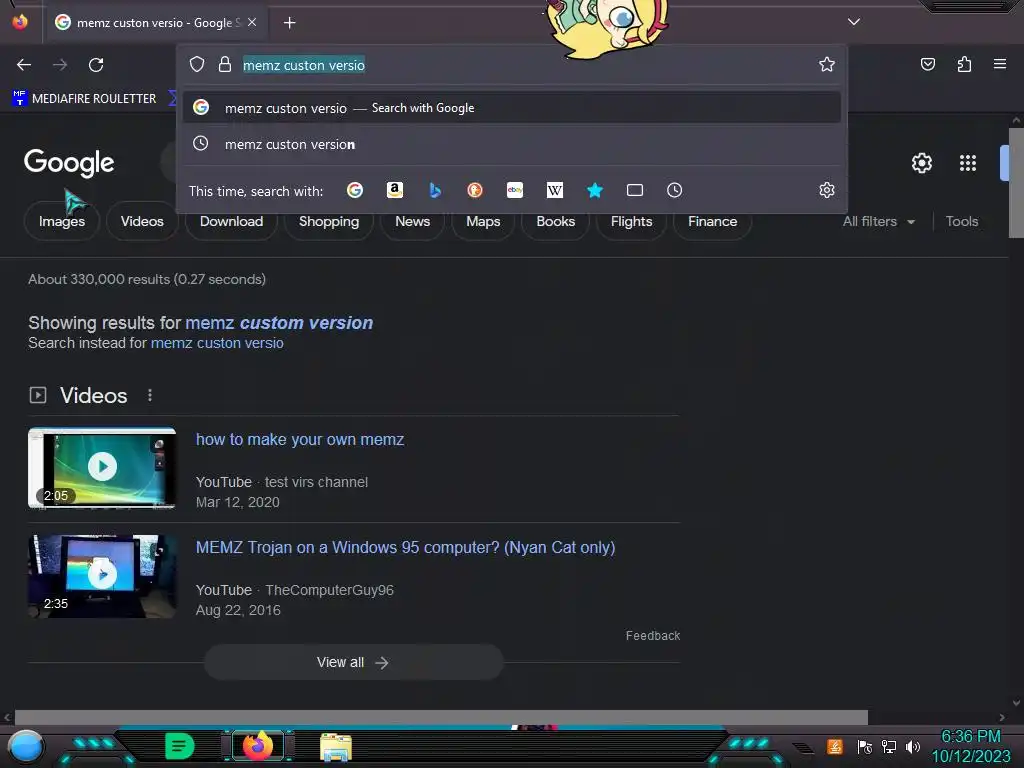Search this time in open Tabs
The height and width of the screenshot is (768, 1024).
point(635,190)
